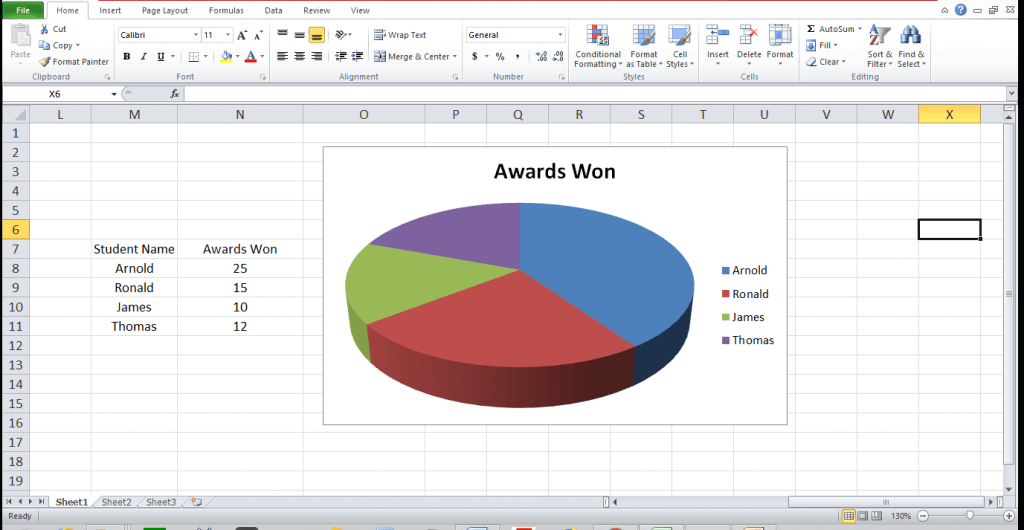
Task: Select the Awards Won chart title
Action: pos(554,171)
